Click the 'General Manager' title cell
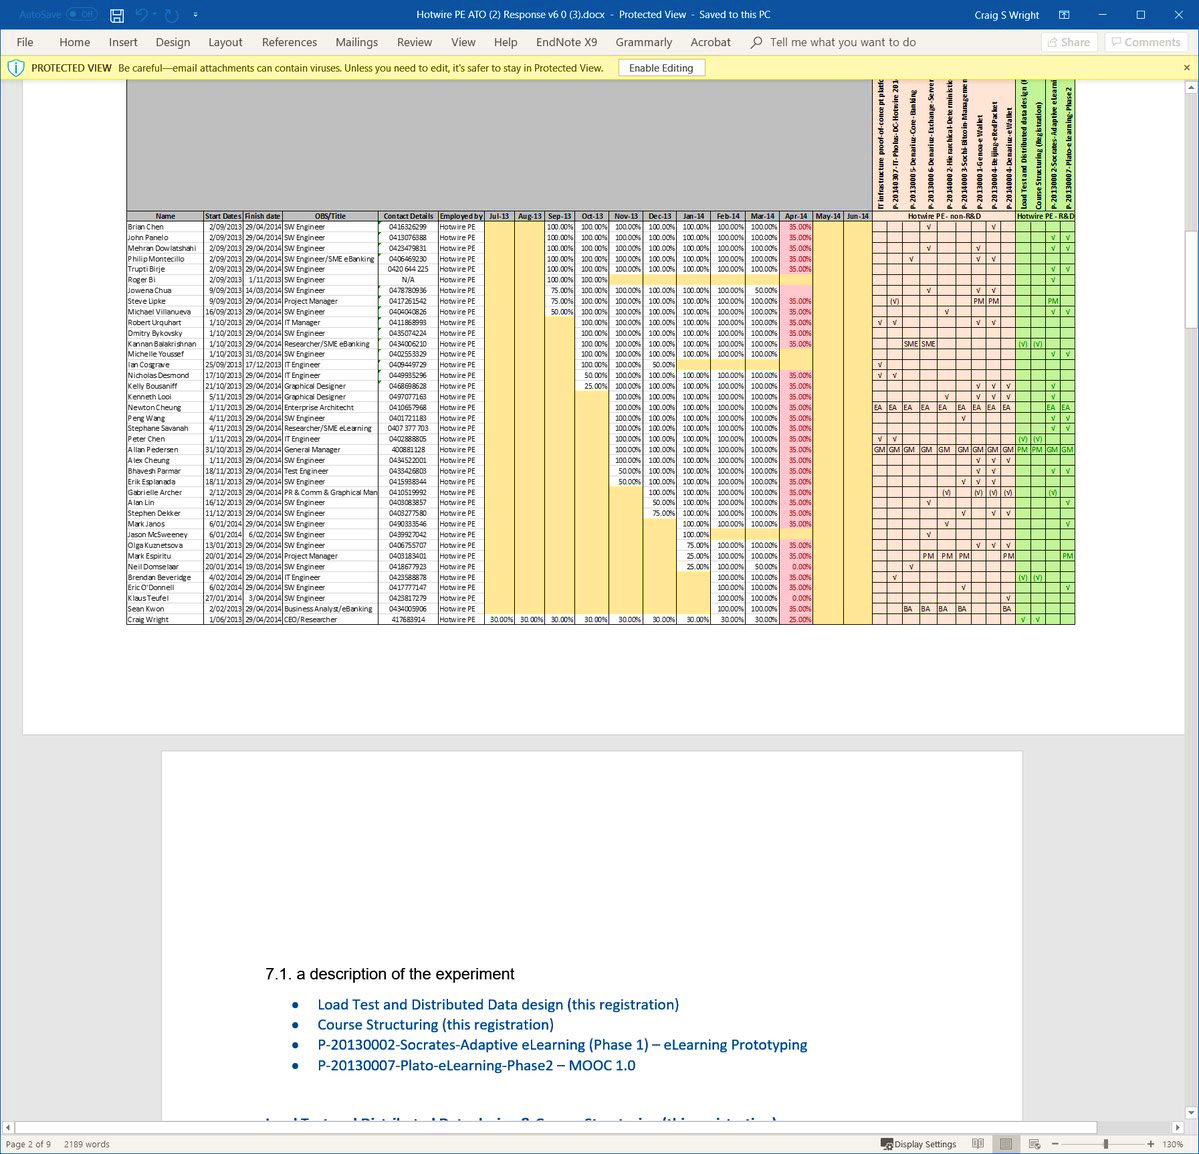 [x=330, y=450]
